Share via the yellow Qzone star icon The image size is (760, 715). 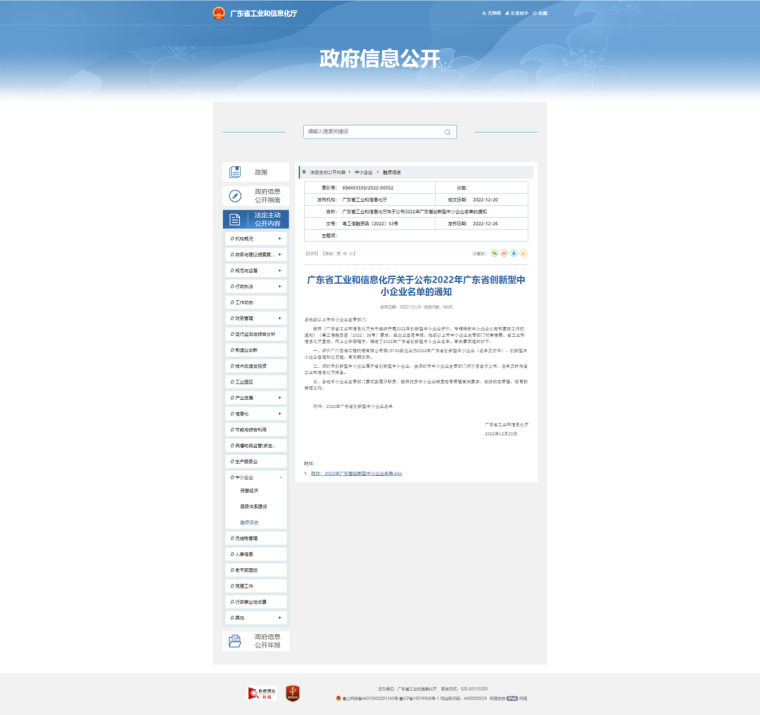click(x=523, y=254)
